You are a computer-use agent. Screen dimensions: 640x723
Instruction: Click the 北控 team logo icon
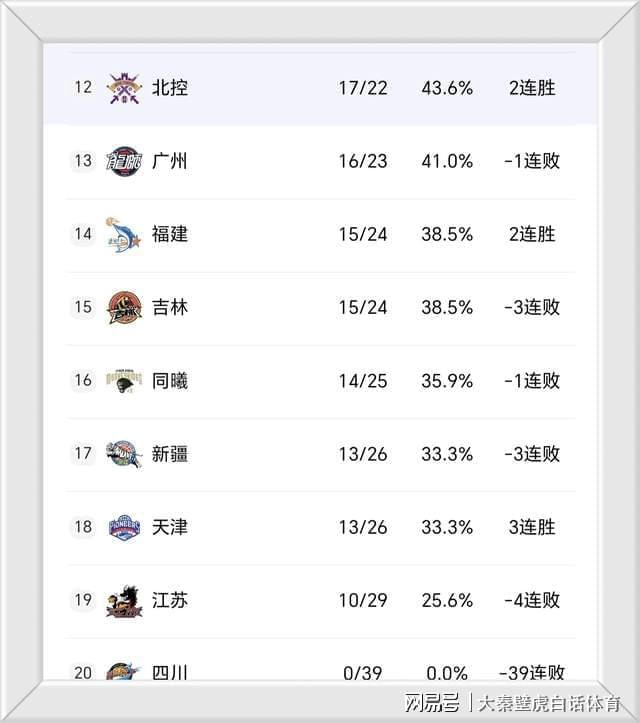pyautogui.click(x=124, y=88)
